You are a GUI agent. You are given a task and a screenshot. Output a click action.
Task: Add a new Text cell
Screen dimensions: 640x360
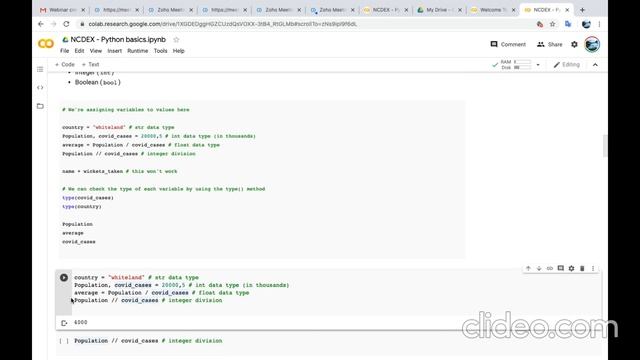pos(90,64)
